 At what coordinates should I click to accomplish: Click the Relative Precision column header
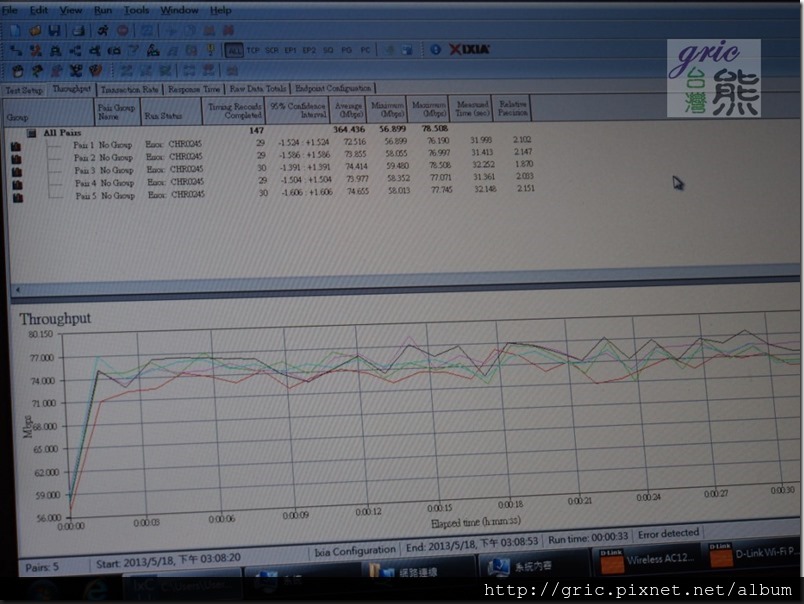pyautogui.click(x=512, y=108)
